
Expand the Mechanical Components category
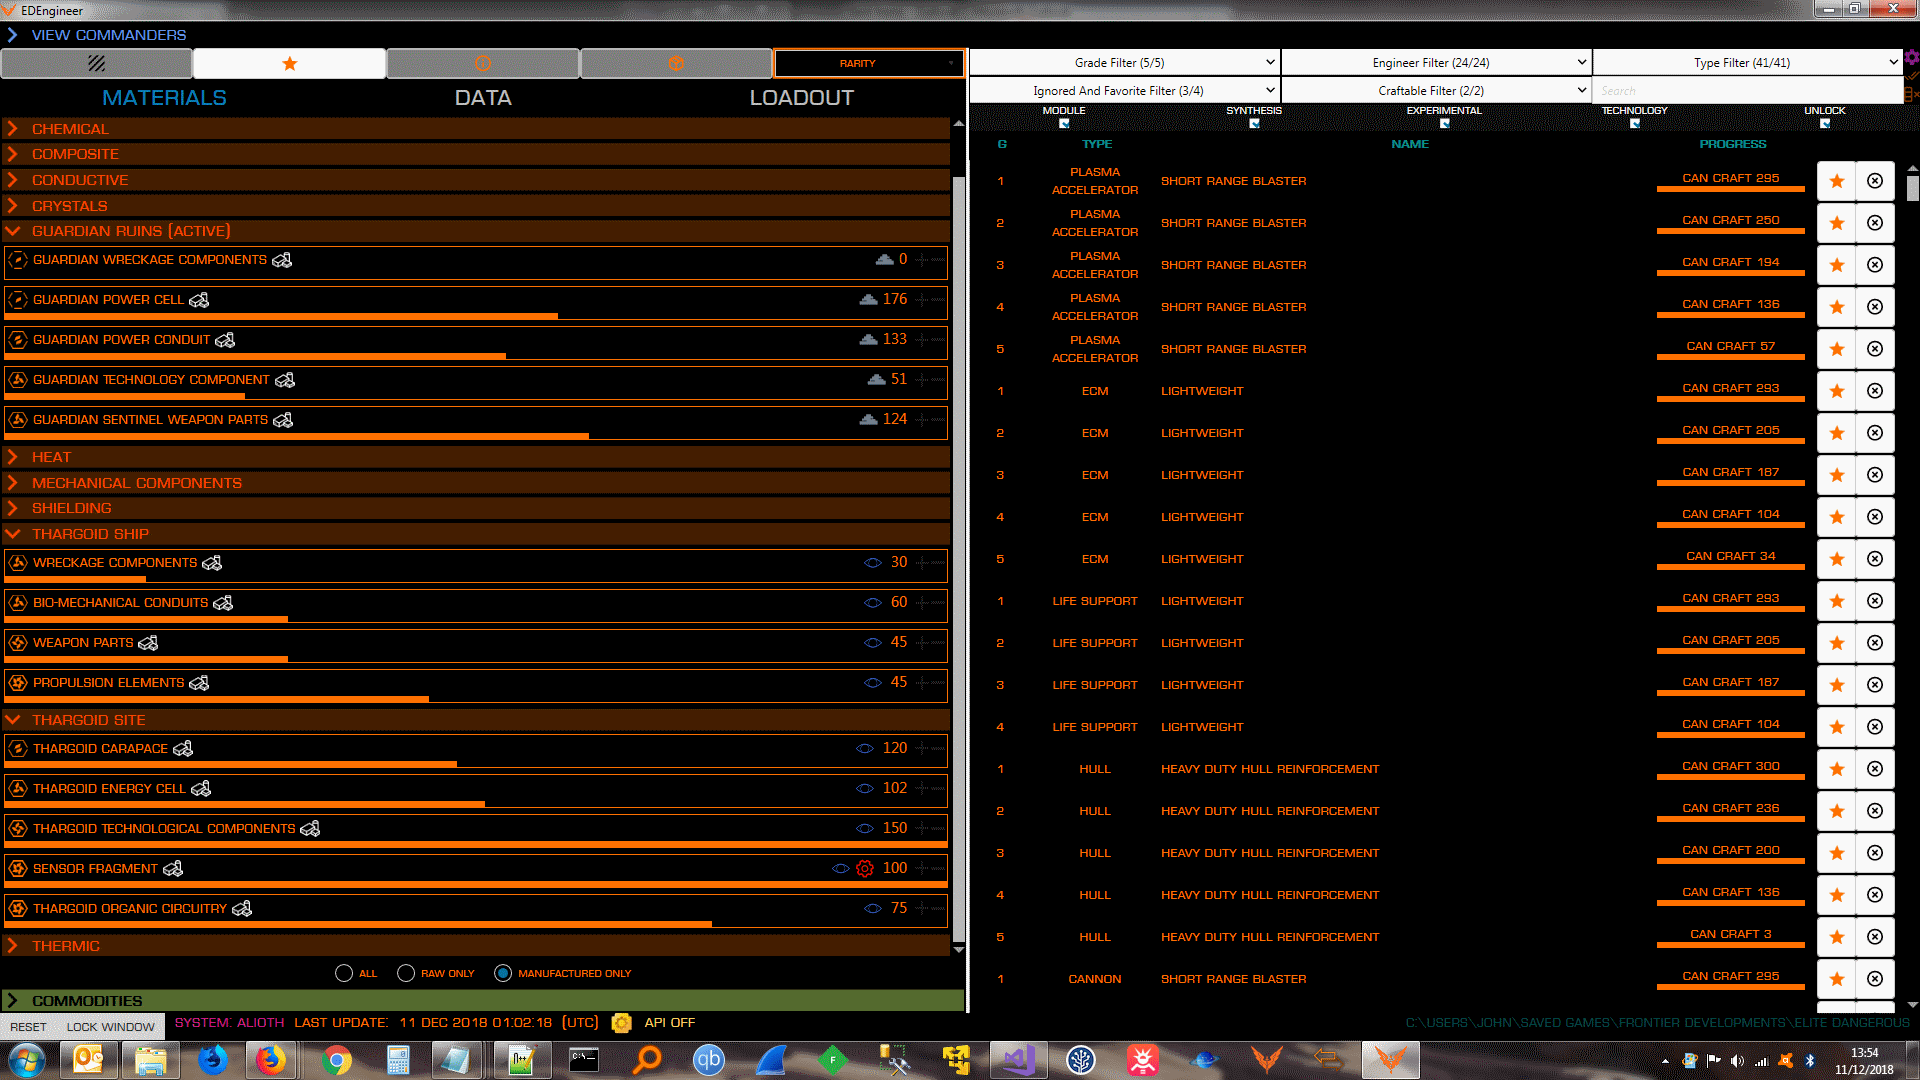click(136, 483)
